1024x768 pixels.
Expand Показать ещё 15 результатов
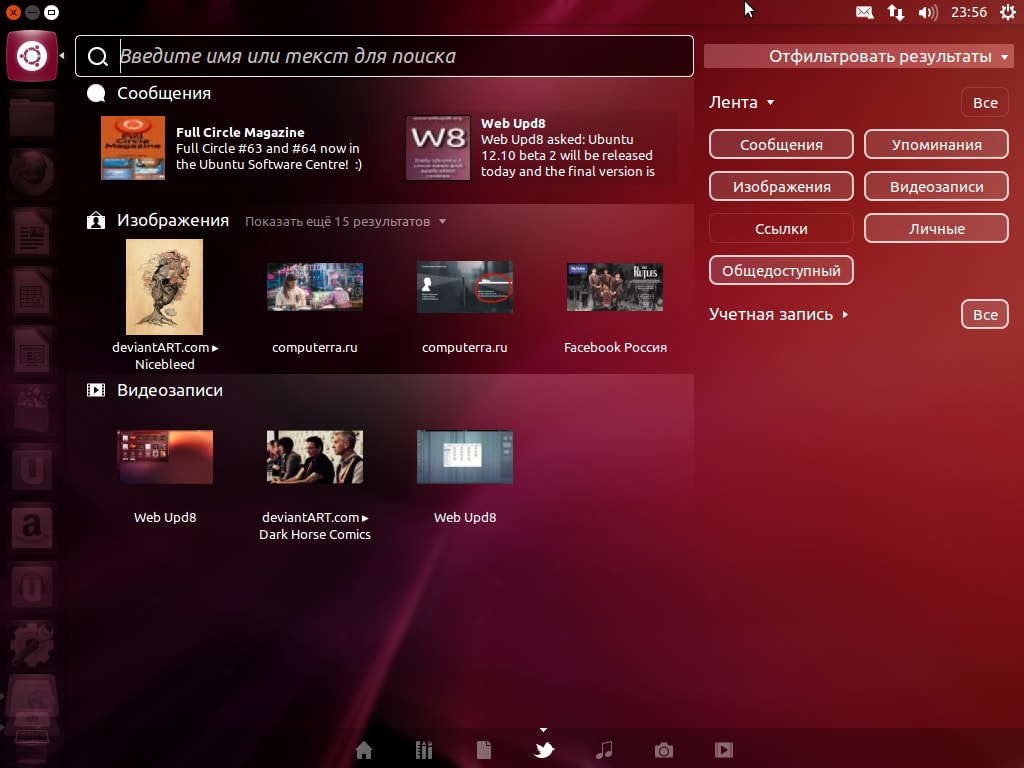click(x=345, y=221)
